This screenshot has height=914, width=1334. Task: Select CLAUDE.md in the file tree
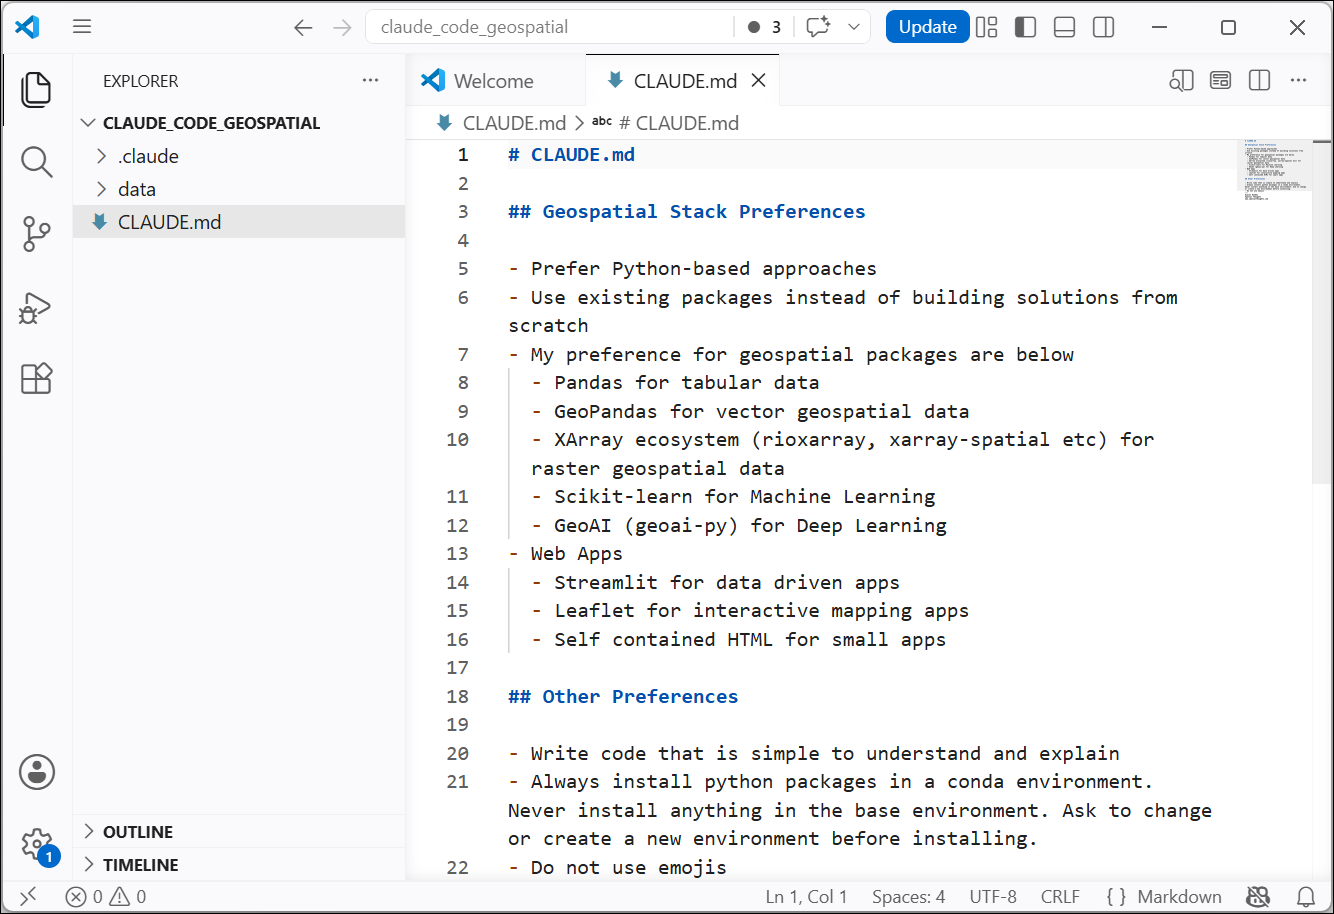[x=240, y=222]
